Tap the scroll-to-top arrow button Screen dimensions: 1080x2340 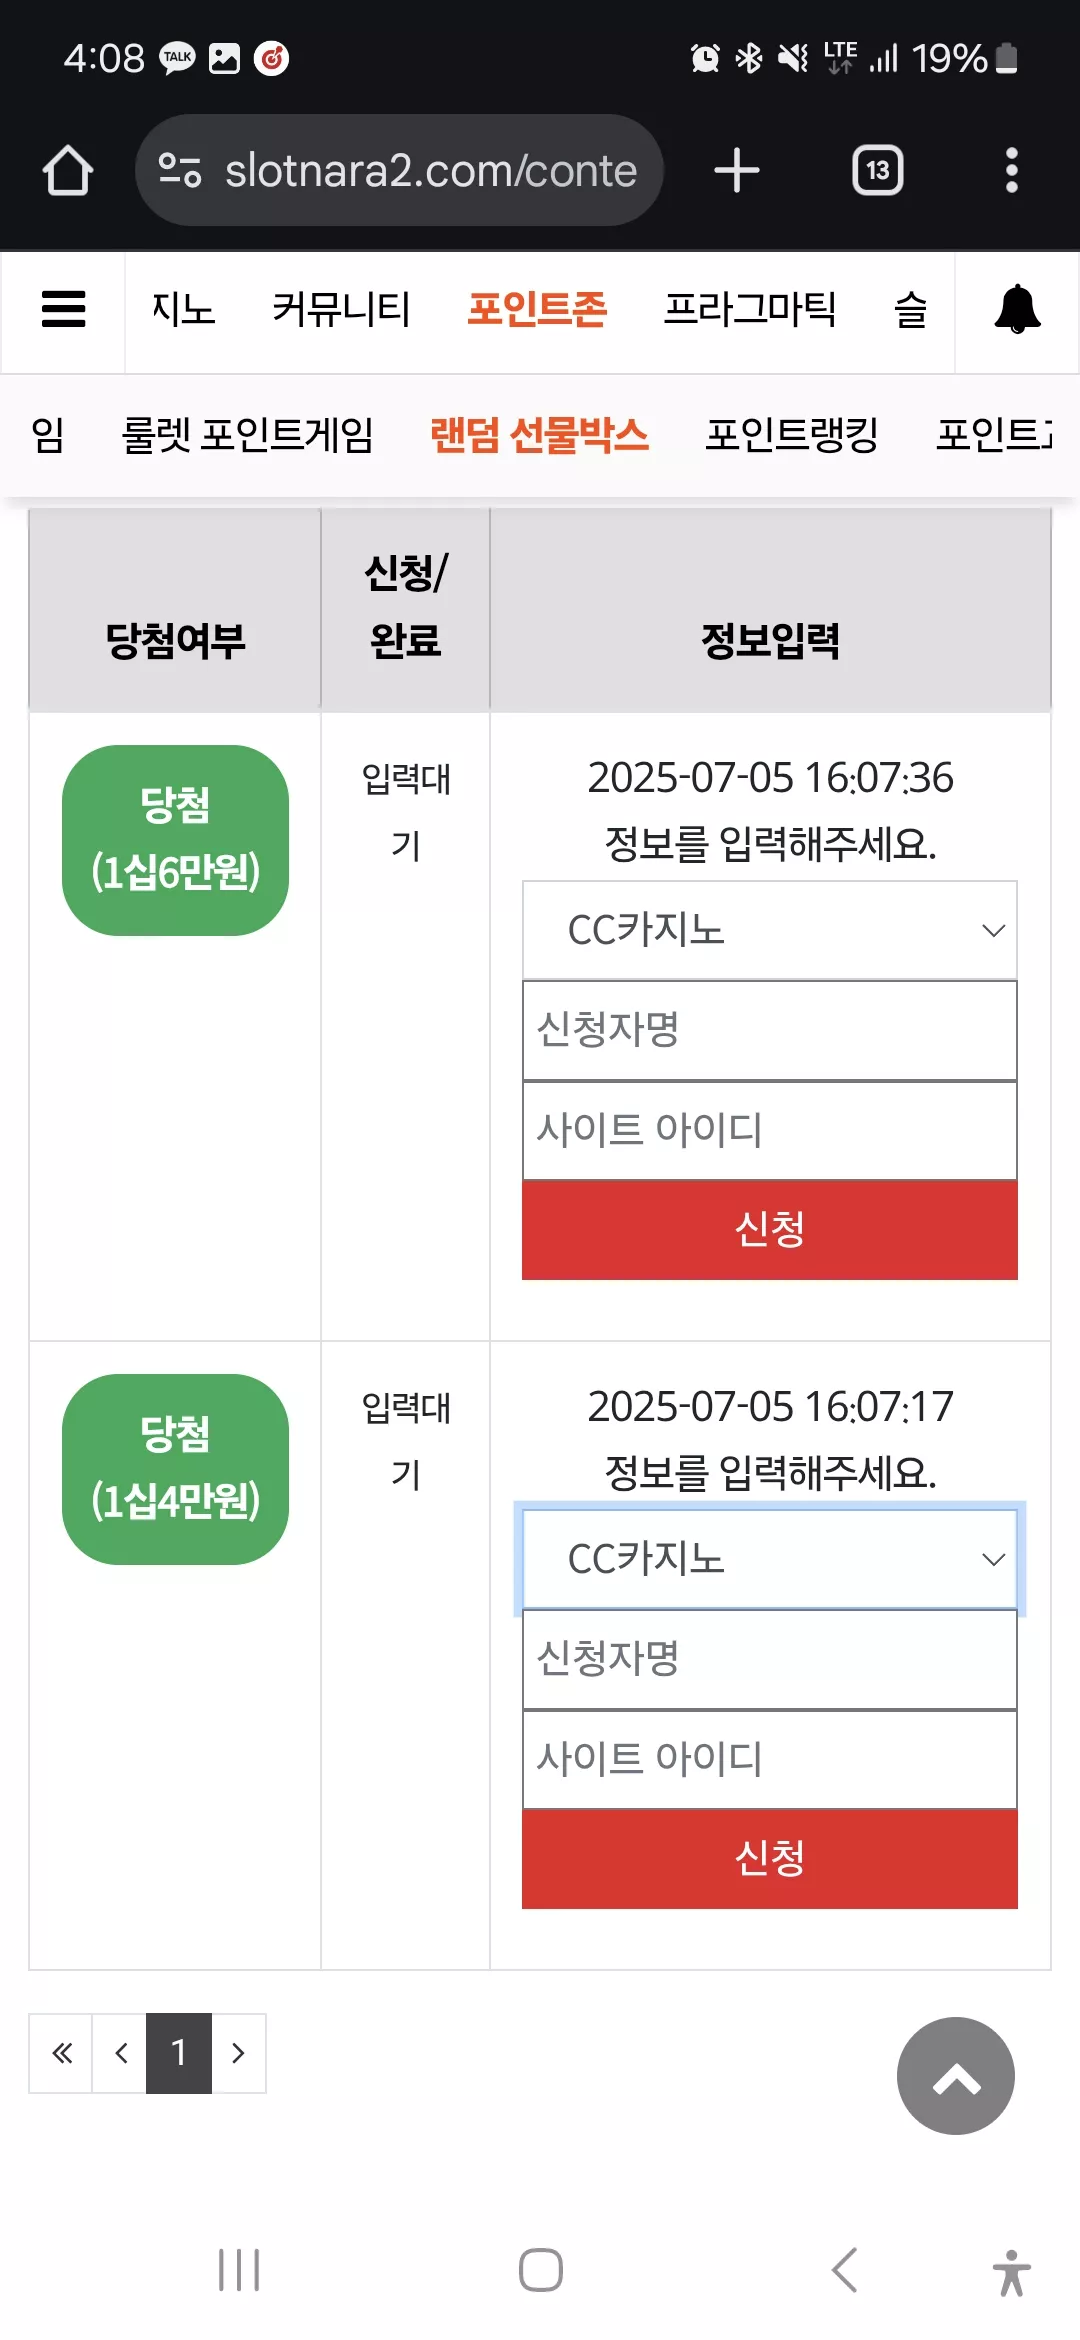955,2075
